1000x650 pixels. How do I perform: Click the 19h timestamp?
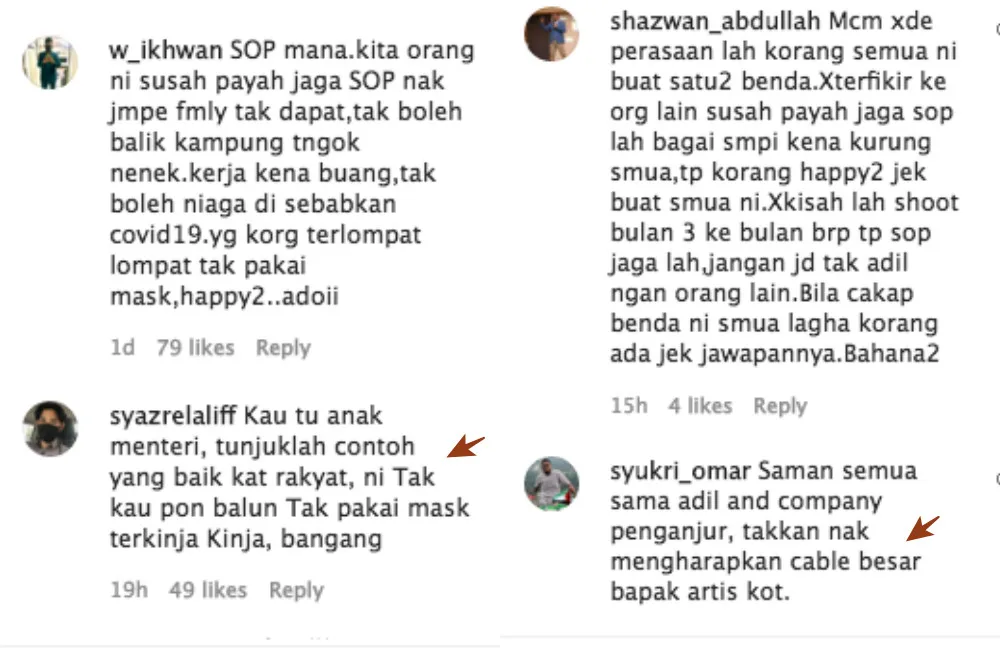coord(129,590)
